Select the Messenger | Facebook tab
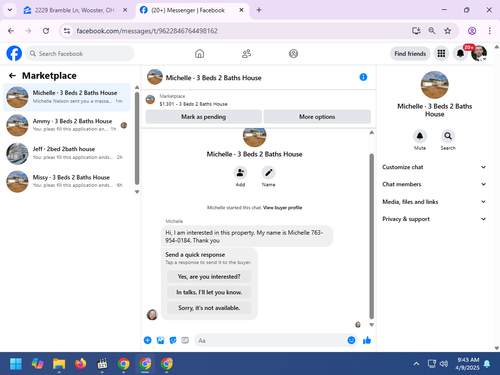The image size is (500, 375). point(192,10)
